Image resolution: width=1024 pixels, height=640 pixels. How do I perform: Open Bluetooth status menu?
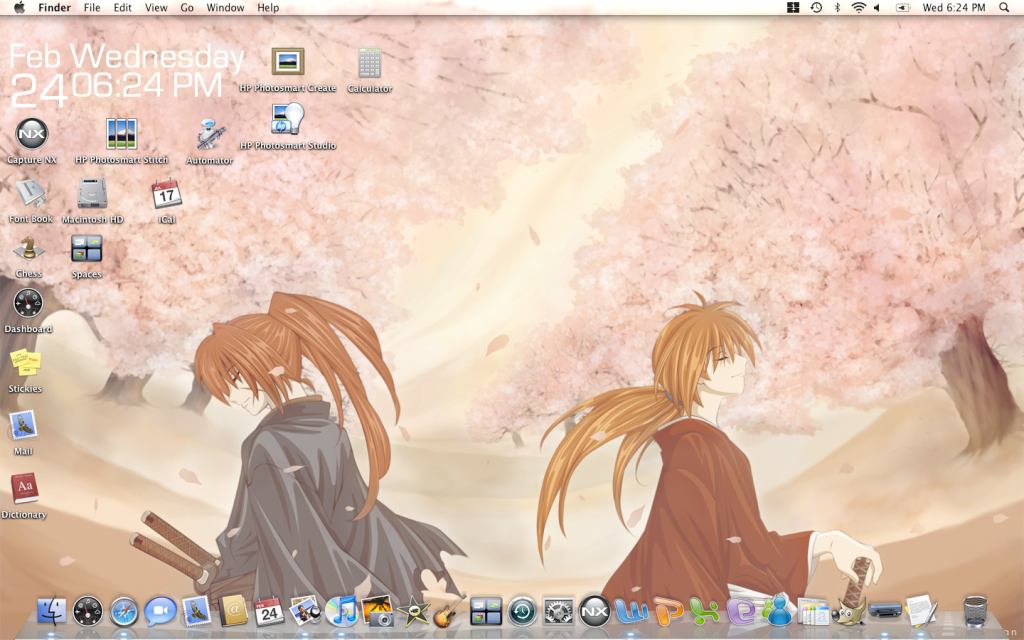[x=837, y=8]
